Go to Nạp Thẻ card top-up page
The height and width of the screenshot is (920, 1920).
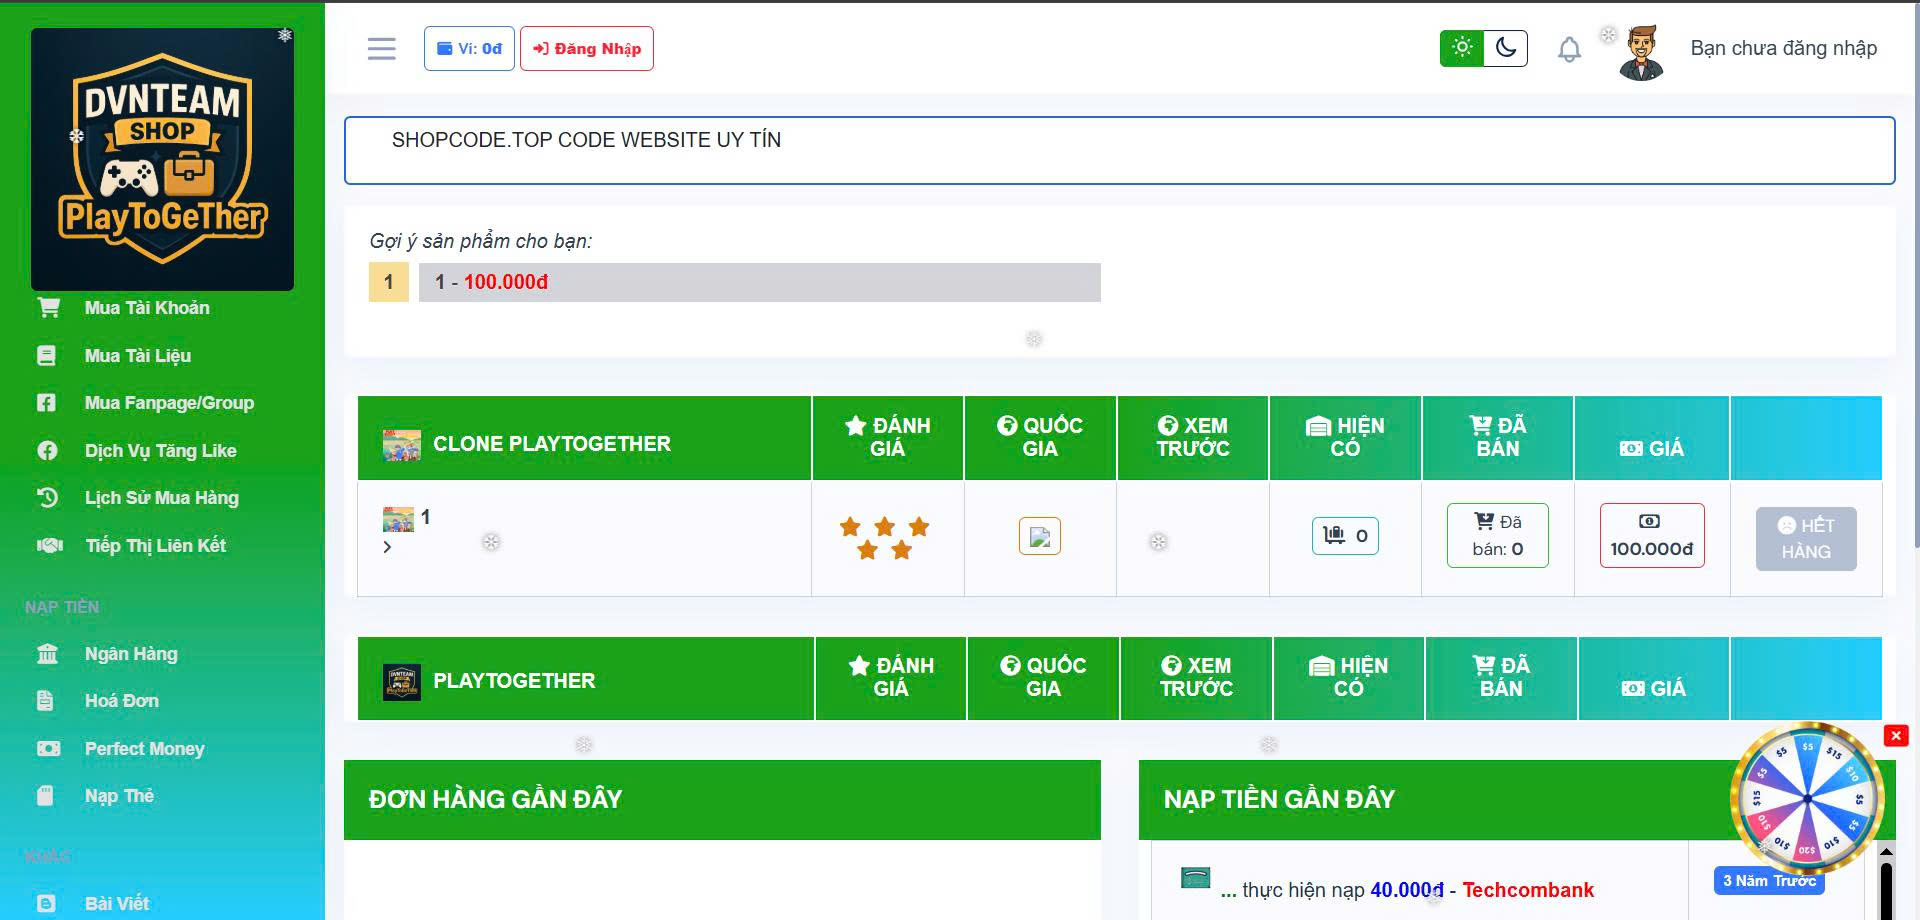pos(119,796)
